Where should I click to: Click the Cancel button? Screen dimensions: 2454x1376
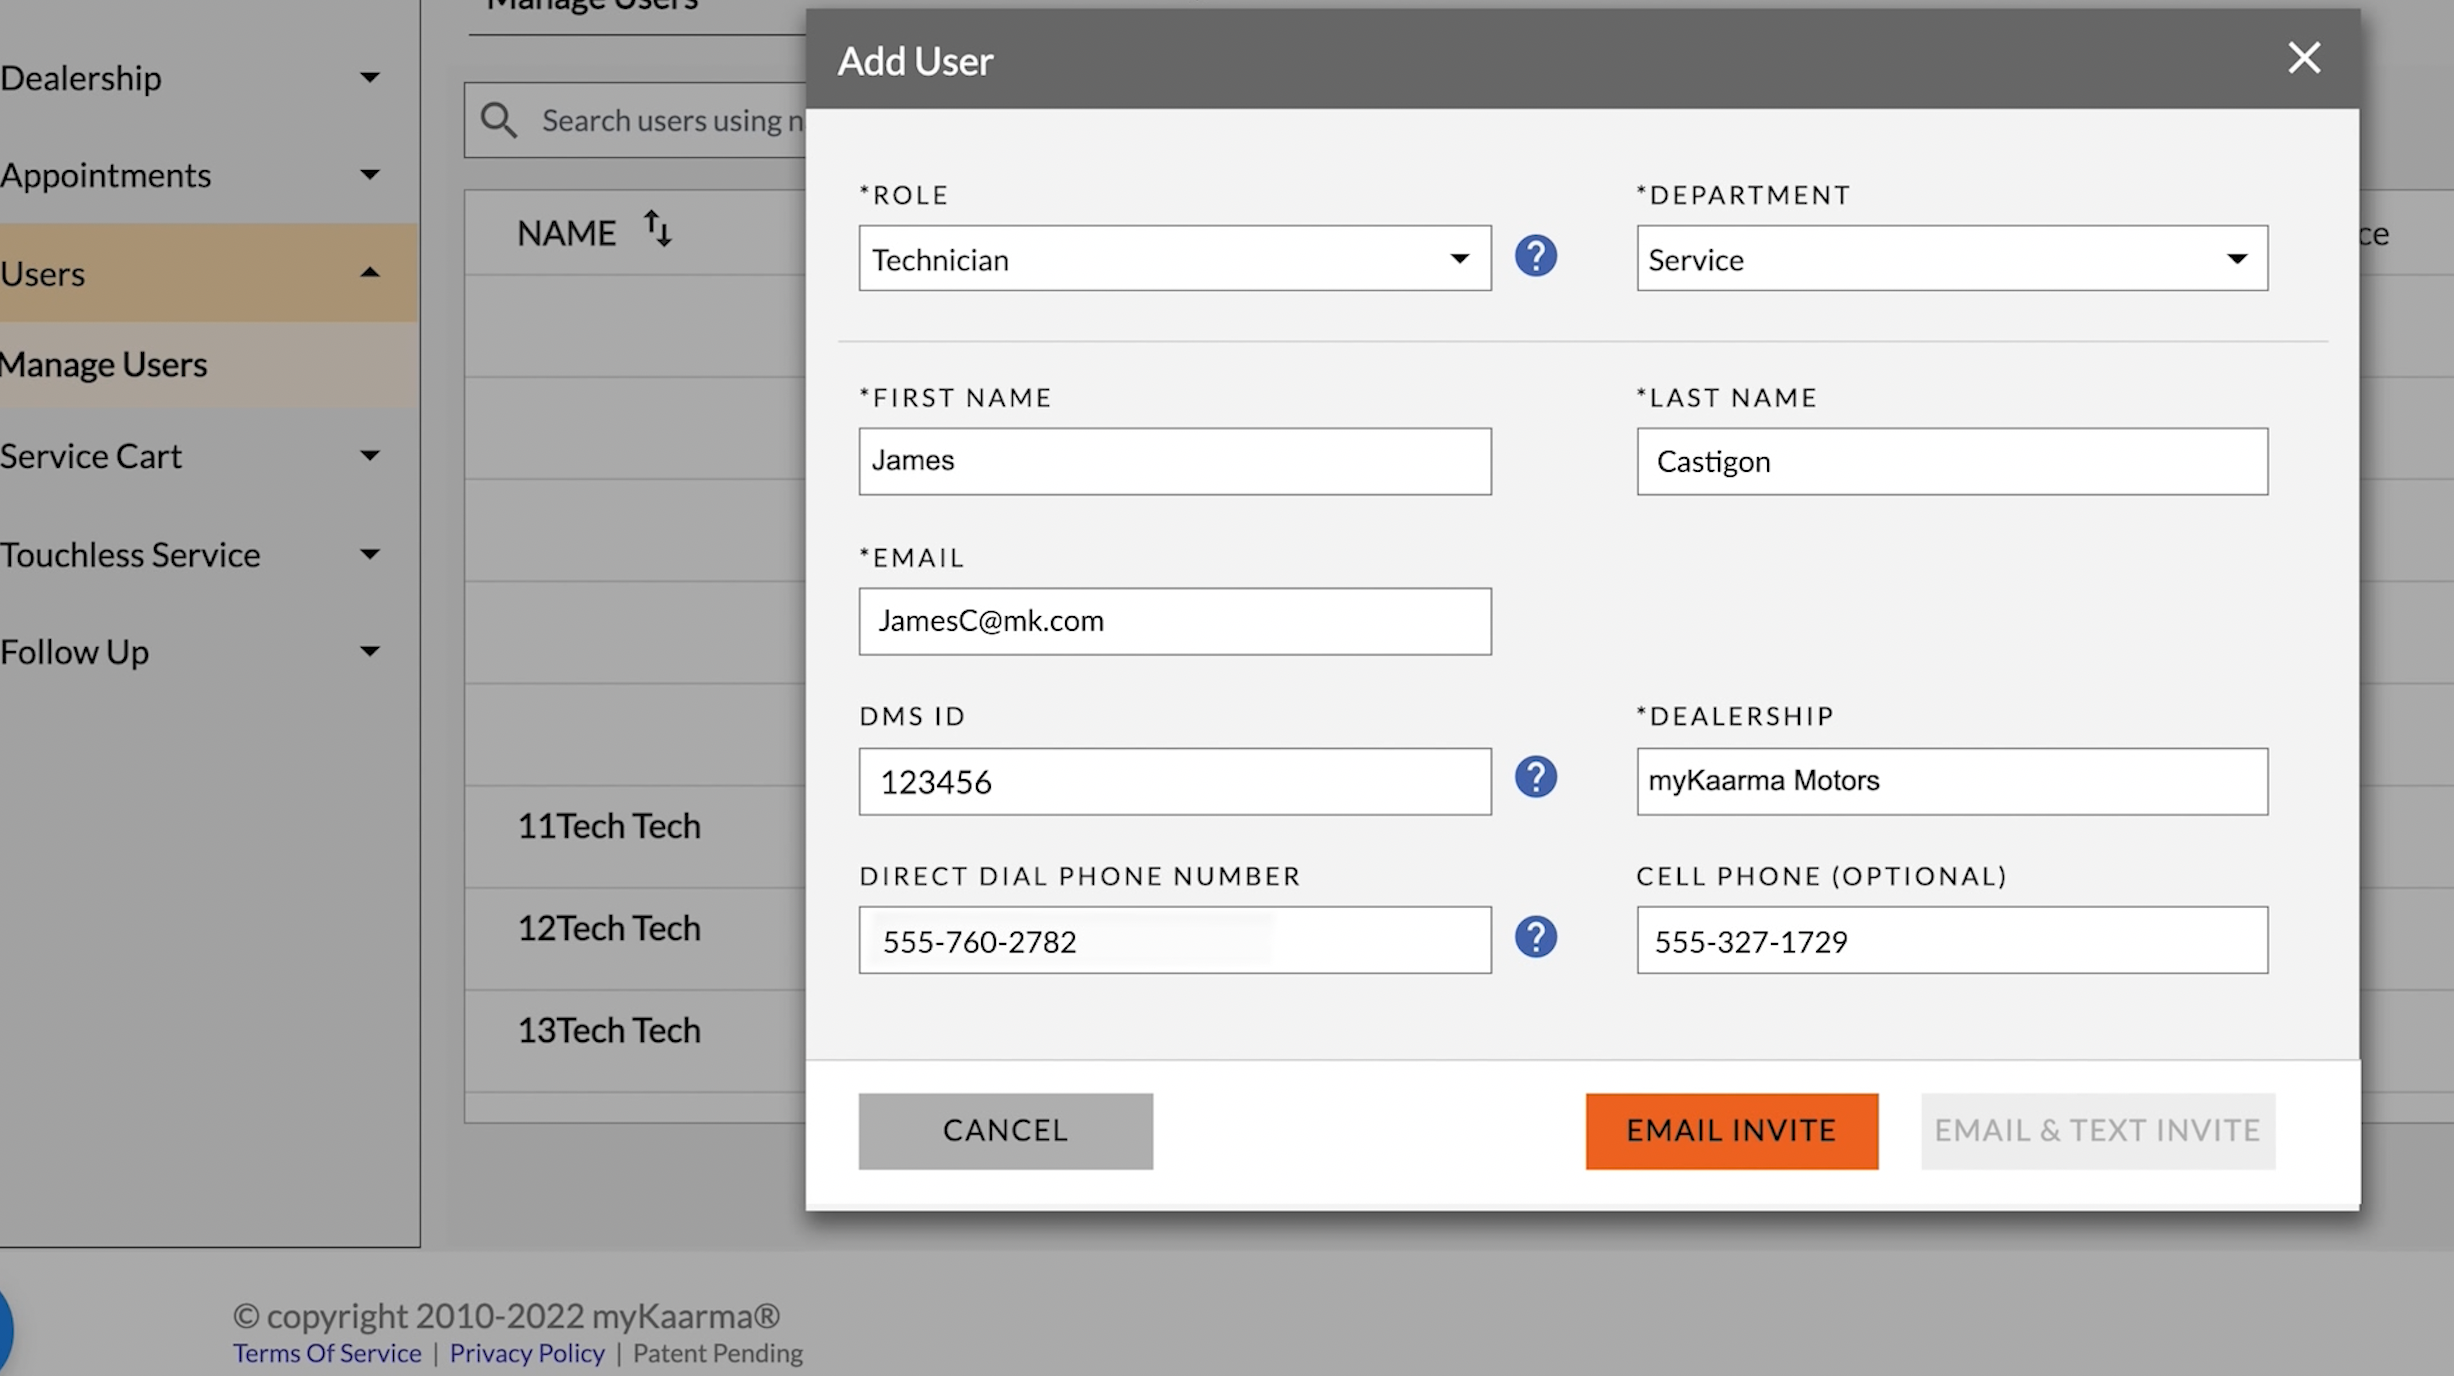[x=1005, y=1130]
